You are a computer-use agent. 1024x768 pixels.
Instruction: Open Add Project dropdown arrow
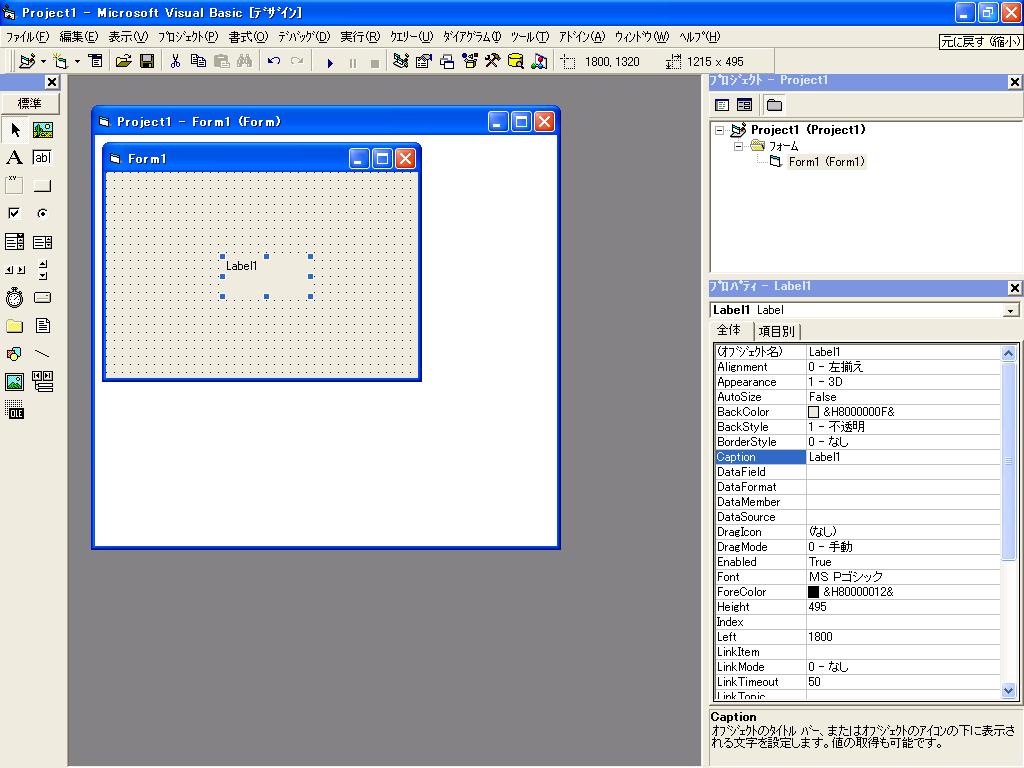tap(43, 61)
